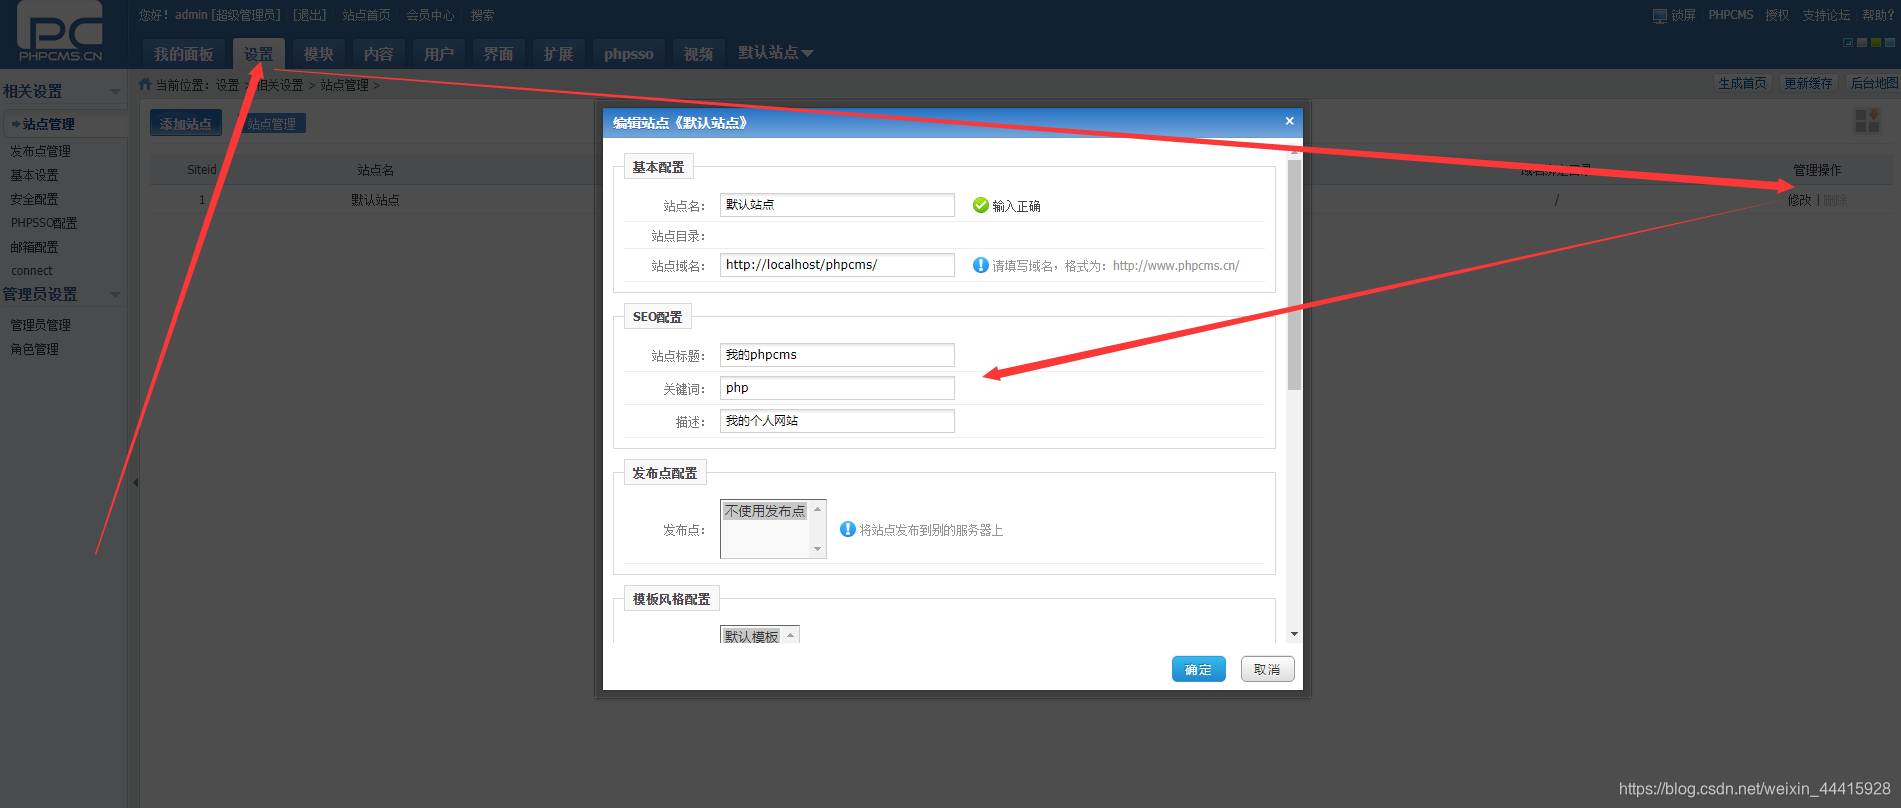Focus the 关键词 input field
The height and width of the screenshot is (808, 1901).
coord(837,388)
